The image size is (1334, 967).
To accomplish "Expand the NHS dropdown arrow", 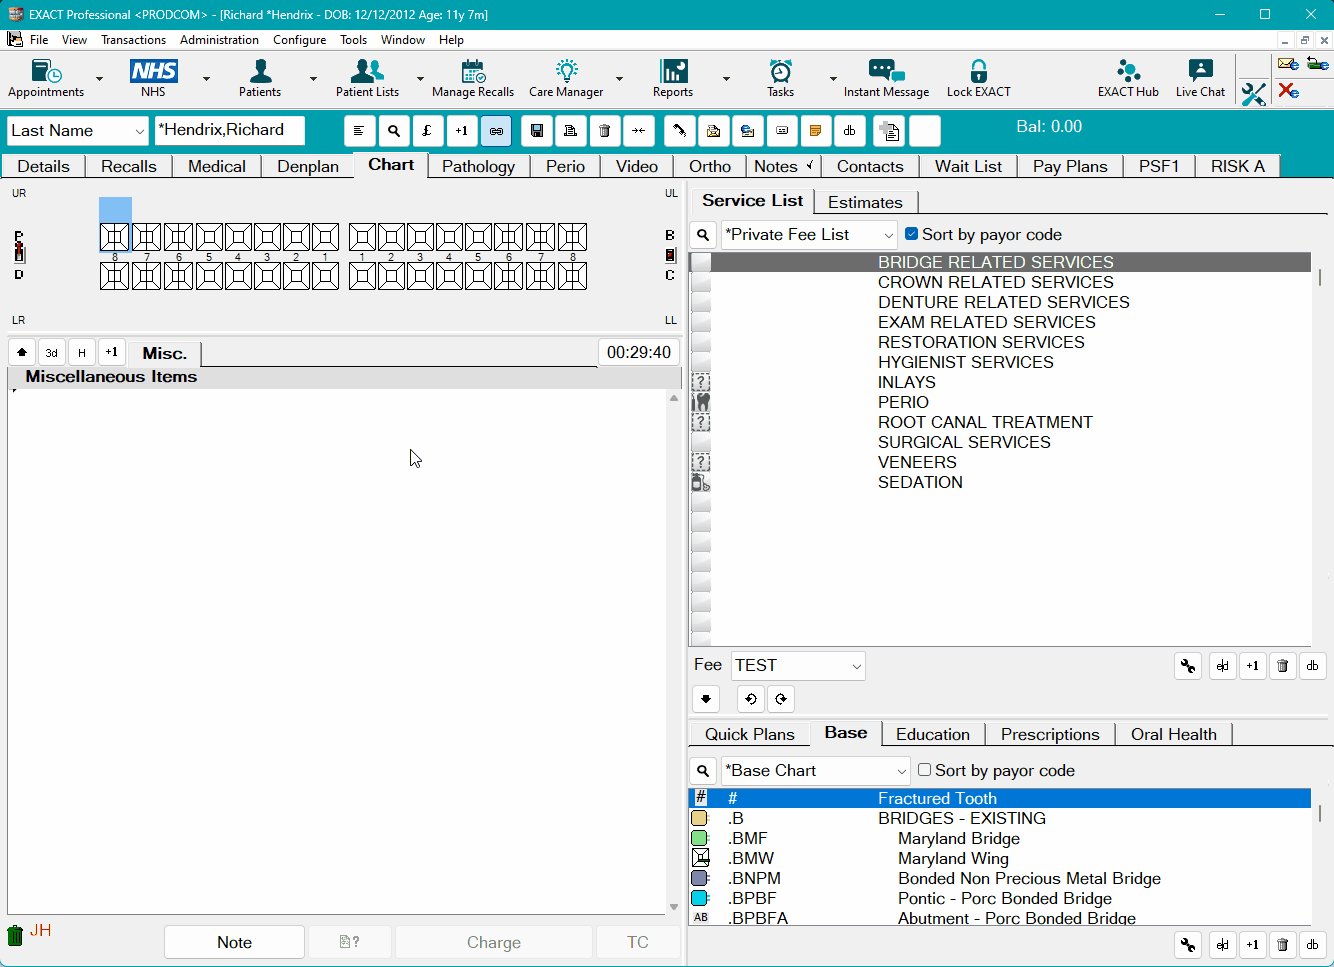I will tap(206, 79).
